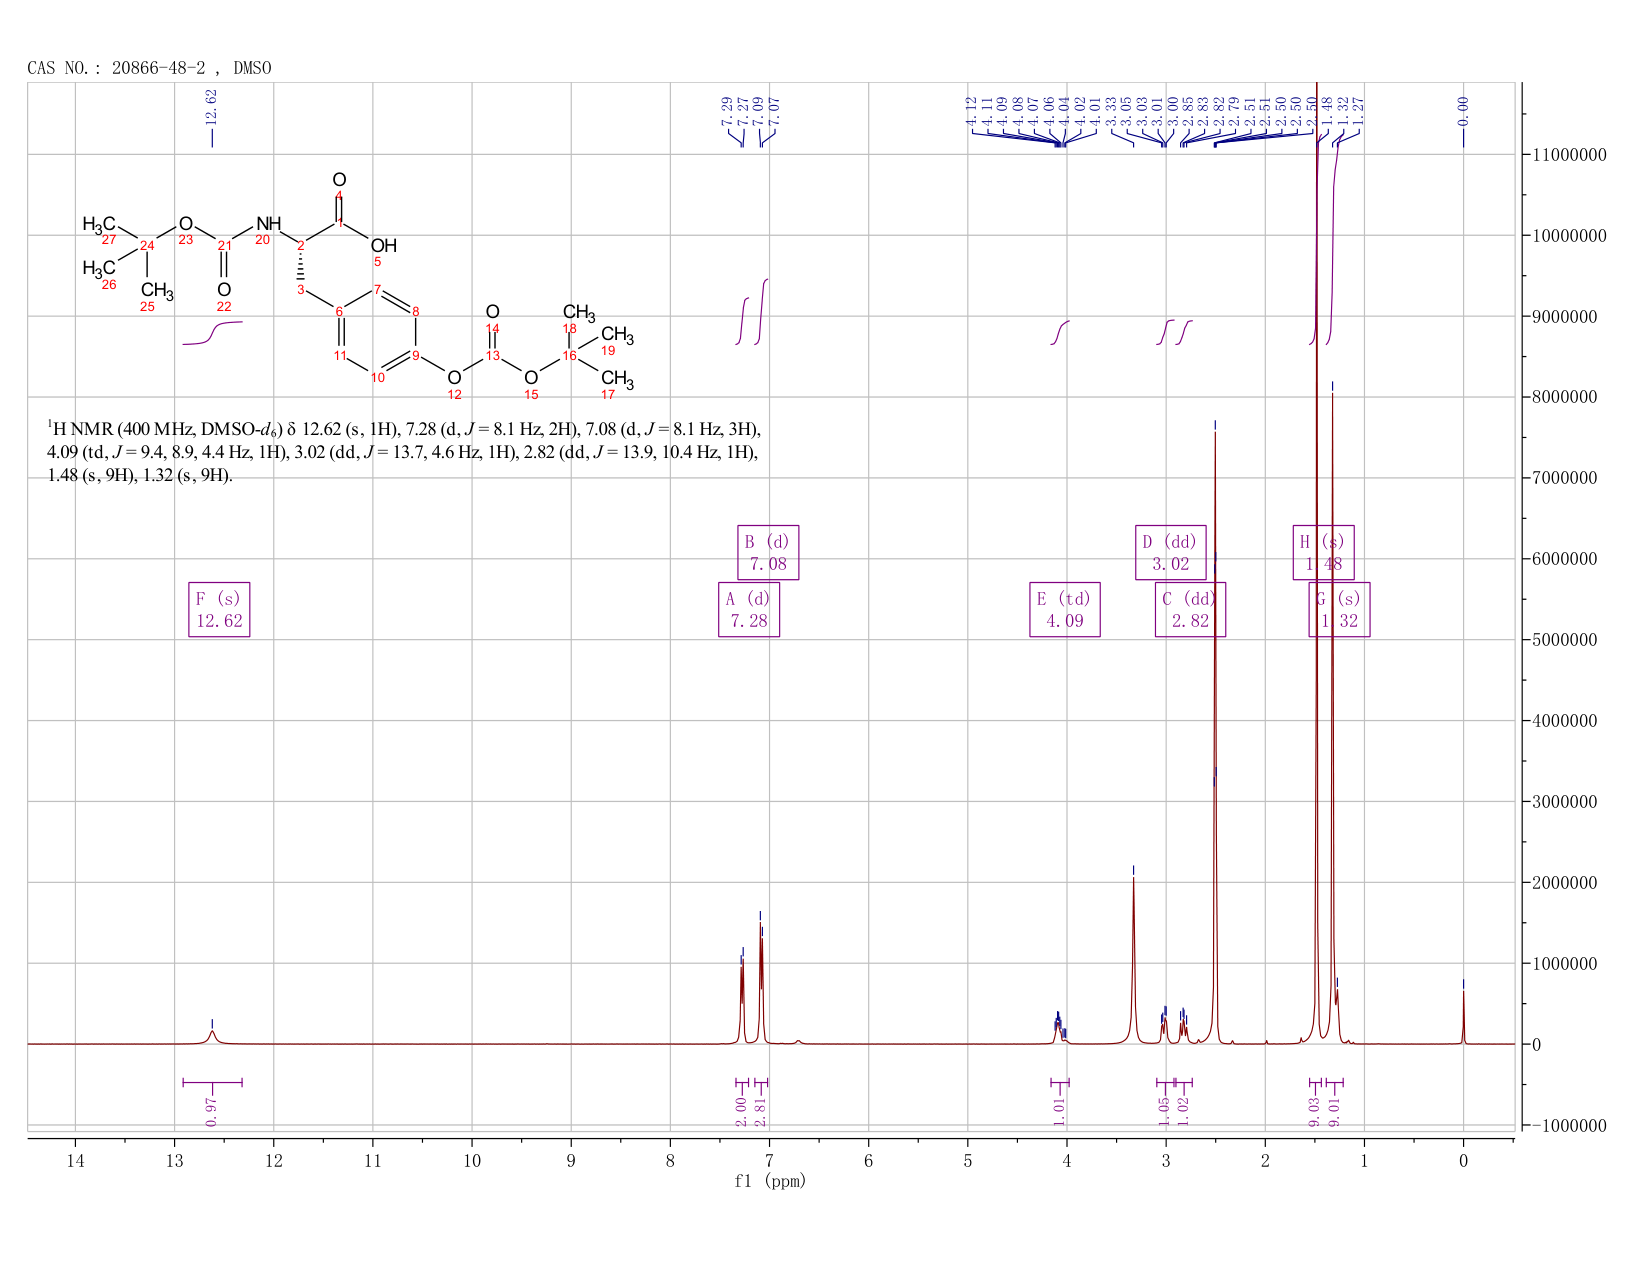The height and width of the screenshot is (1275, 1650).
Task: Click the 7.29 peak label at top
Action: tap(726, 111)
